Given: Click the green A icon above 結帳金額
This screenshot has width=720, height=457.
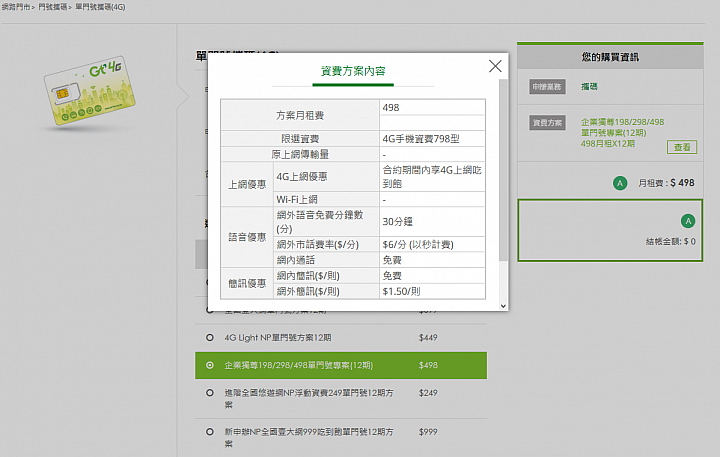Looking at the screenshot, I should pos(688,221).
